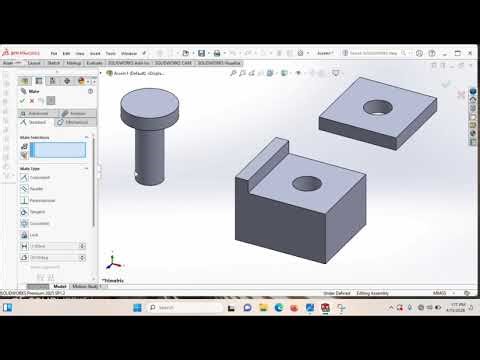Image resolution: width=480 pixels, height=360 pixels.
Task: Switch to the Evaluate ribbon tab
Action: (x=94, y=63)
